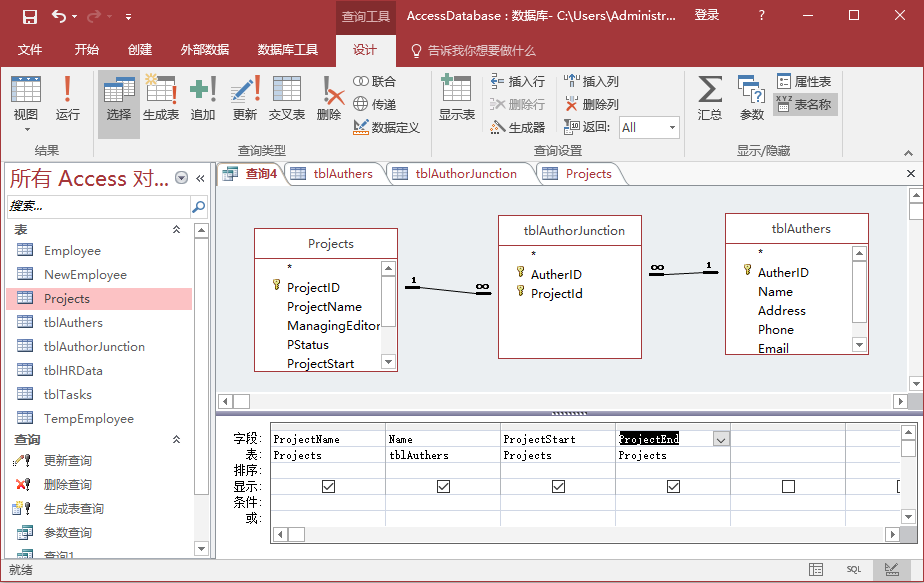
Task: Click the Save icon in title bar
Action: 29,17
